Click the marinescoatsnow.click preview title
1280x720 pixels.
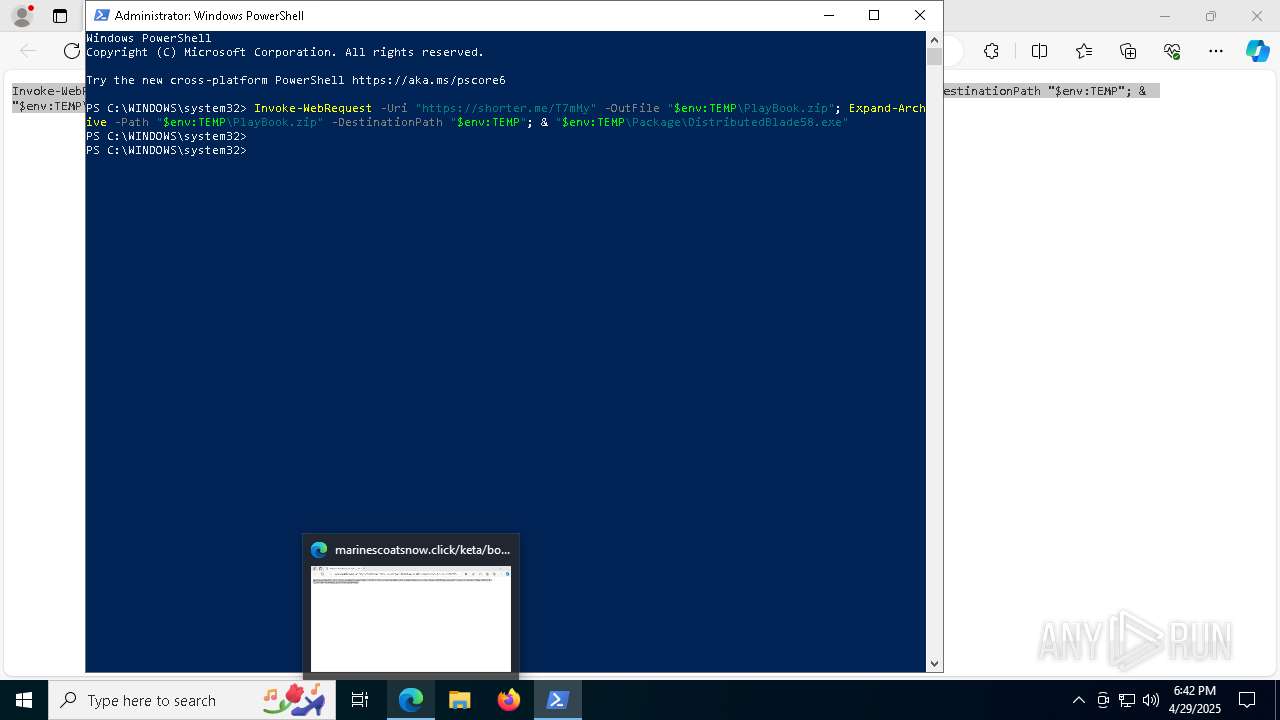(422, 549)
